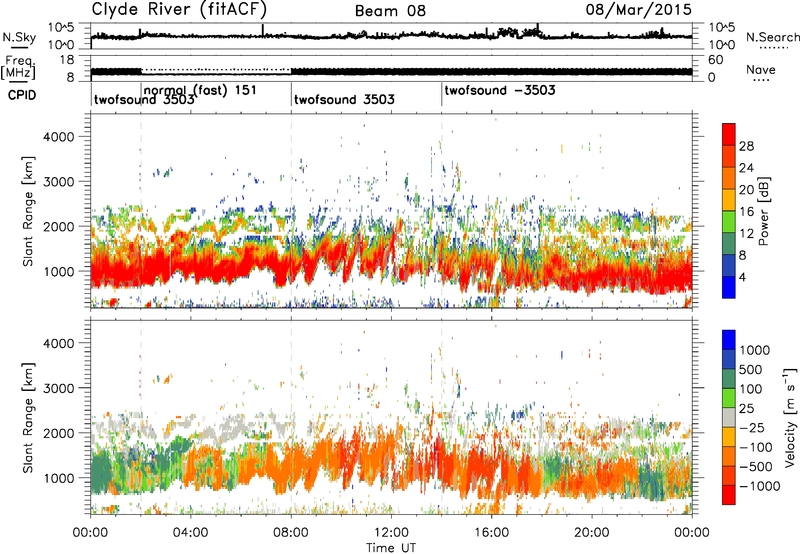Click the 'Time UT' axis title
The image size is (800, 554).
point(391,548)
